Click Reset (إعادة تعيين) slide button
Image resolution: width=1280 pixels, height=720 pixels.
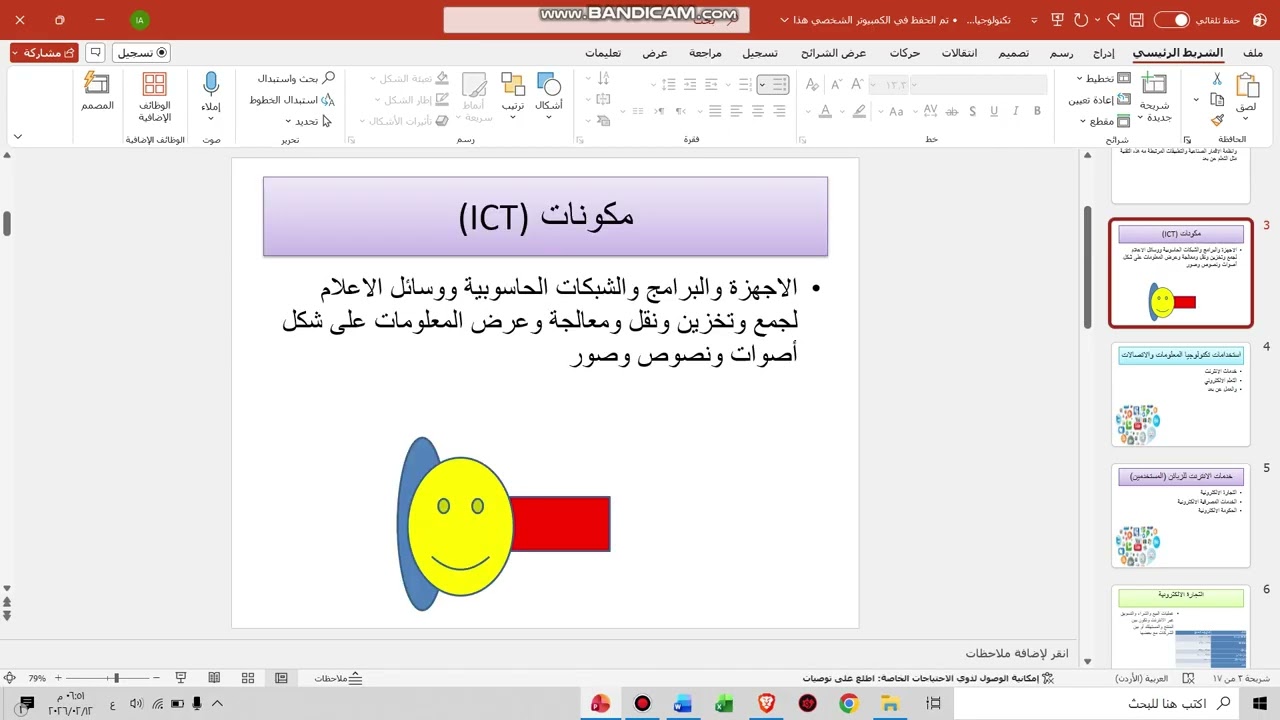pyautogui.click(x=1100, y=99)
